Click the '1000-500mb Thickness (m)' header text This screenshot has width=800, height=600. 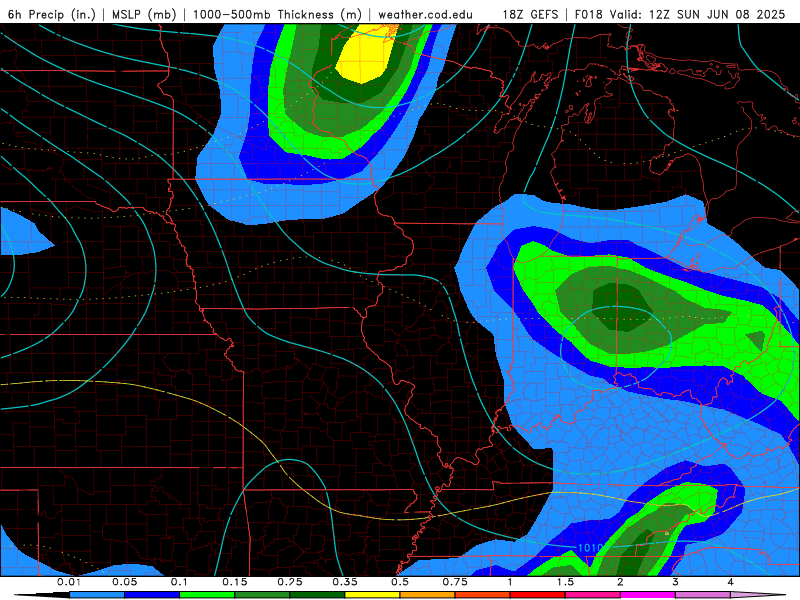[x=277, y=14]
